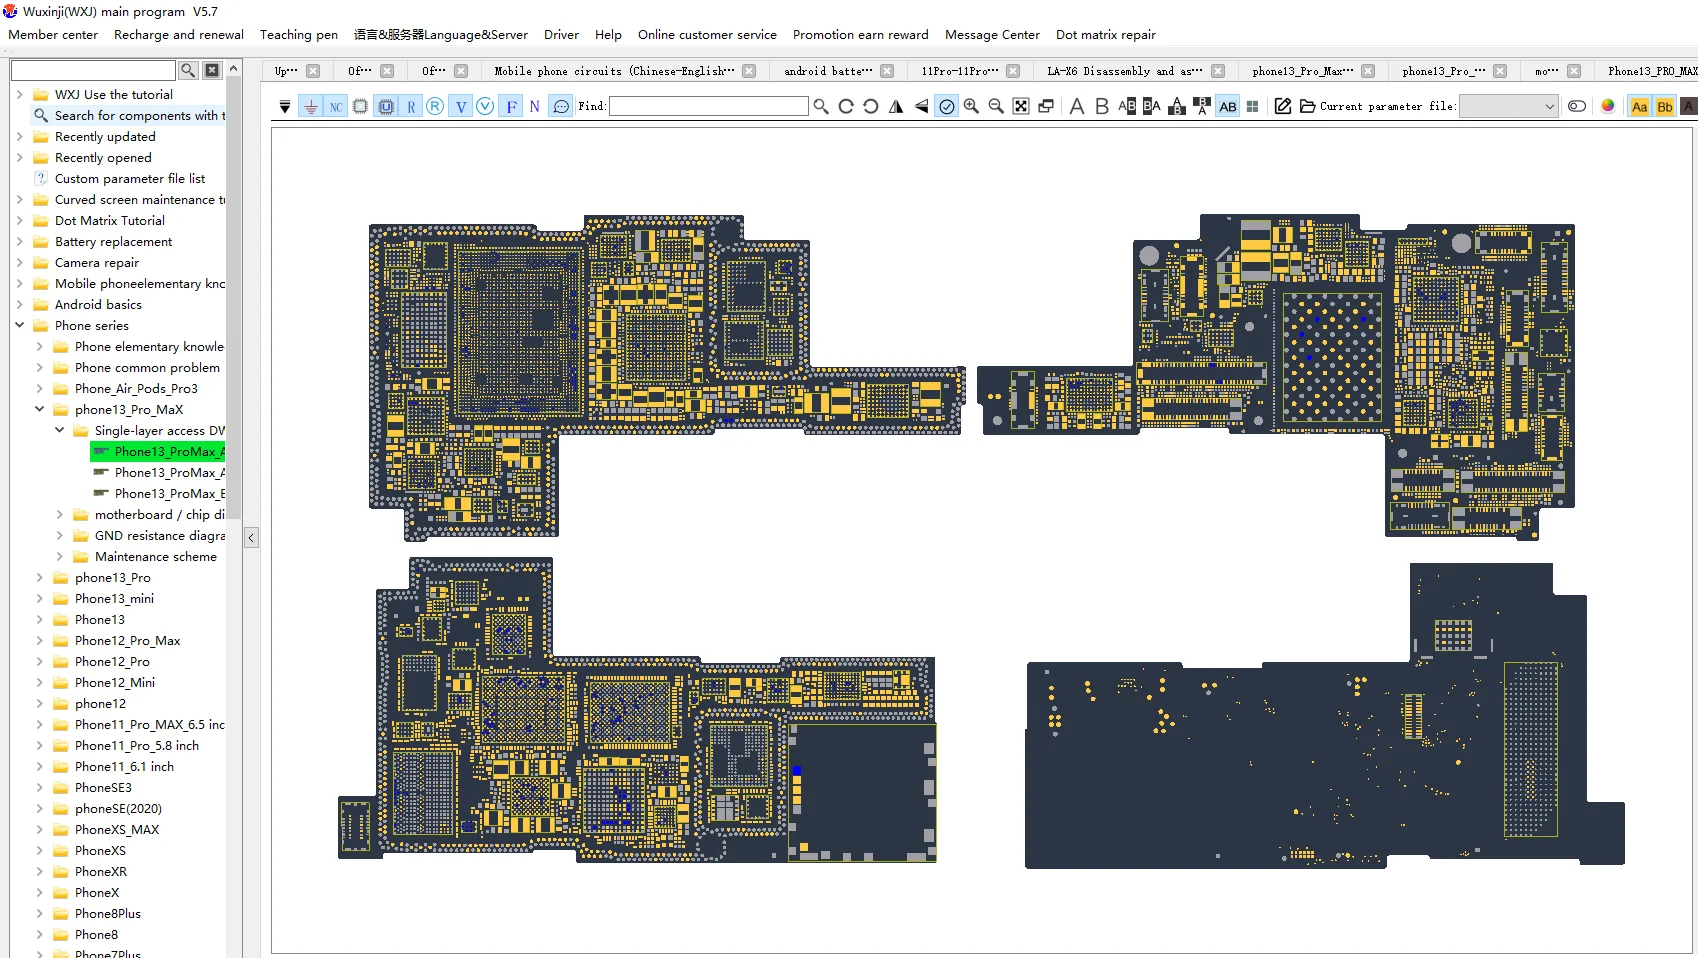Click the speech bubble comment icon
Screen dimensions: 1698x958
tap(561, 106)
